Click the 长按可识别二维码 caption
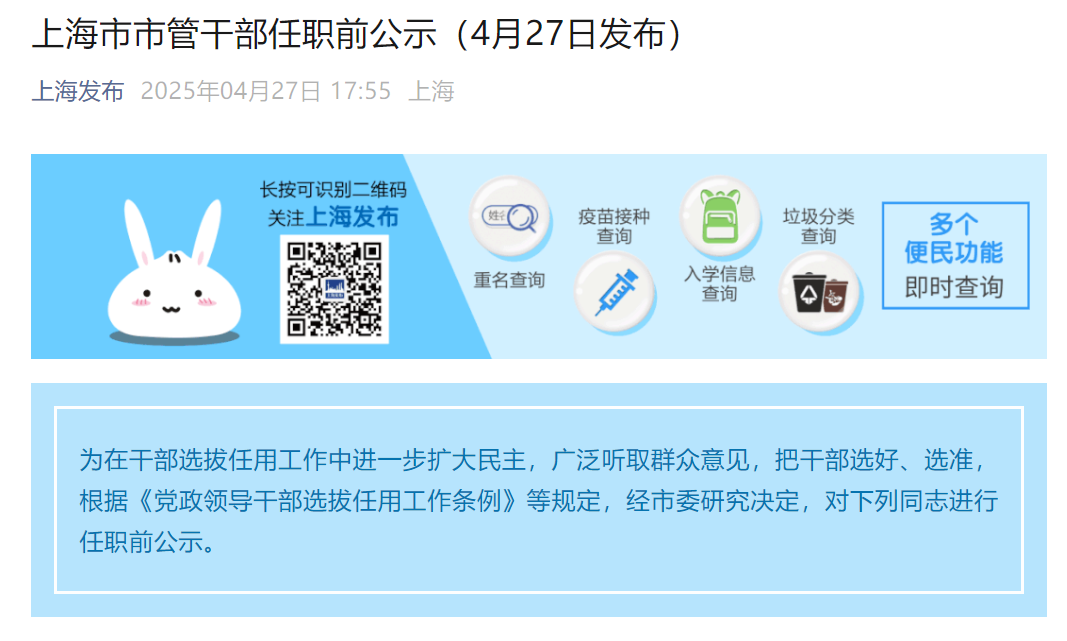Screen dimensions: 1067x641 point(333,190)
